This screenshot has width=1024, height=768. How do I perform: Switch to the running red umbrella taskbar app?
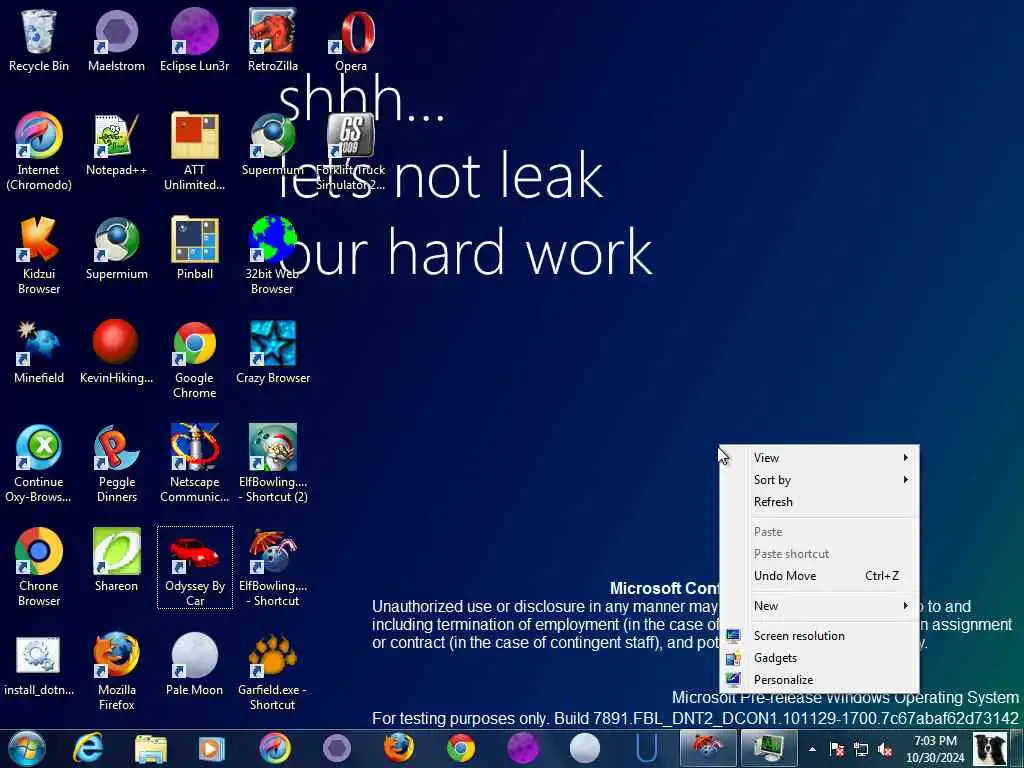coord(708,748)
